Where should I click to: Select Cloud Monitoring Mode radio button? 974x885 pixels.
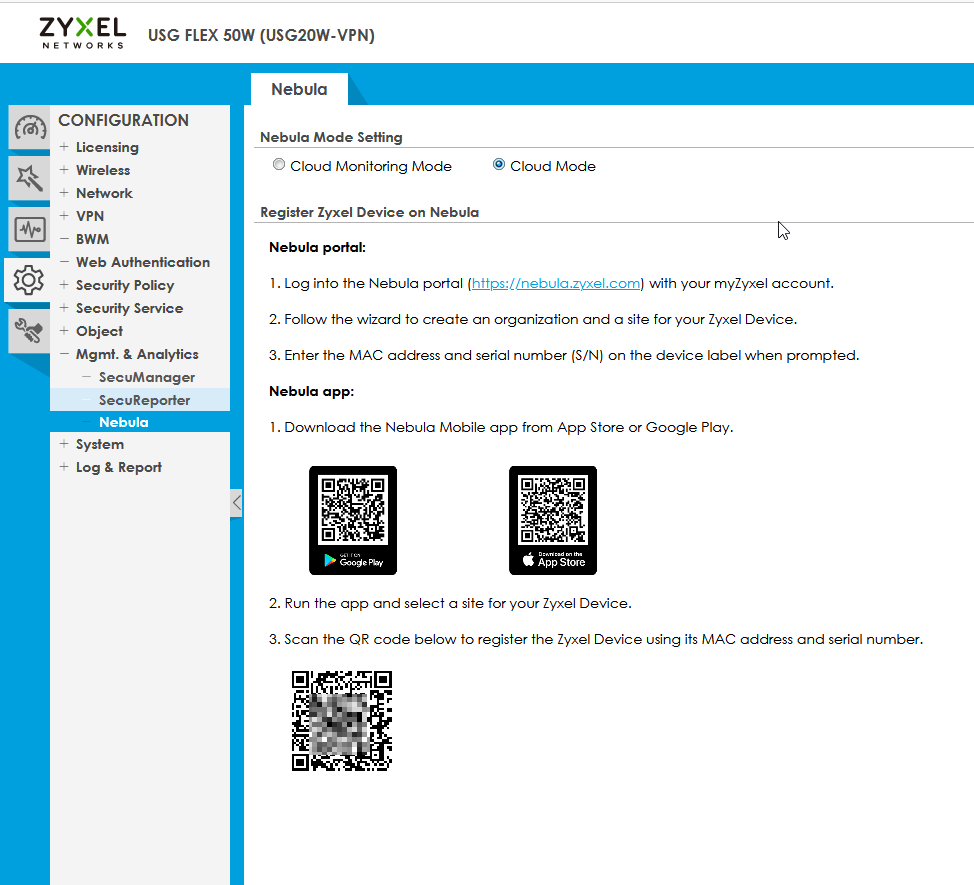279,165
